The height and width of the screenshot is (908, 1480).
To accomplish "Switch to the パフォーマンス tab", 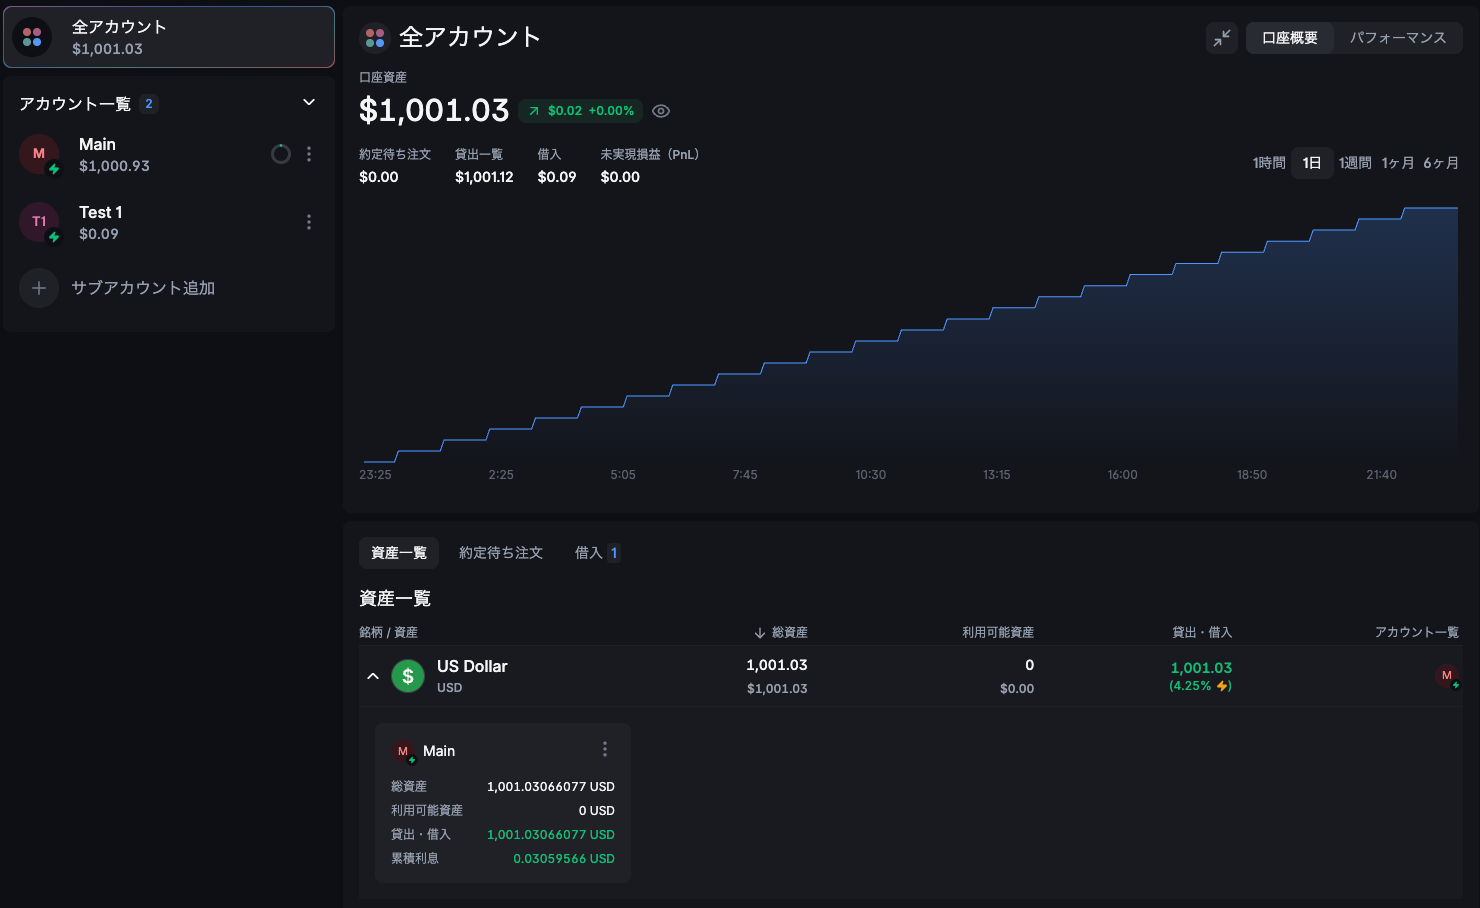I will [x=1397, y=38].
